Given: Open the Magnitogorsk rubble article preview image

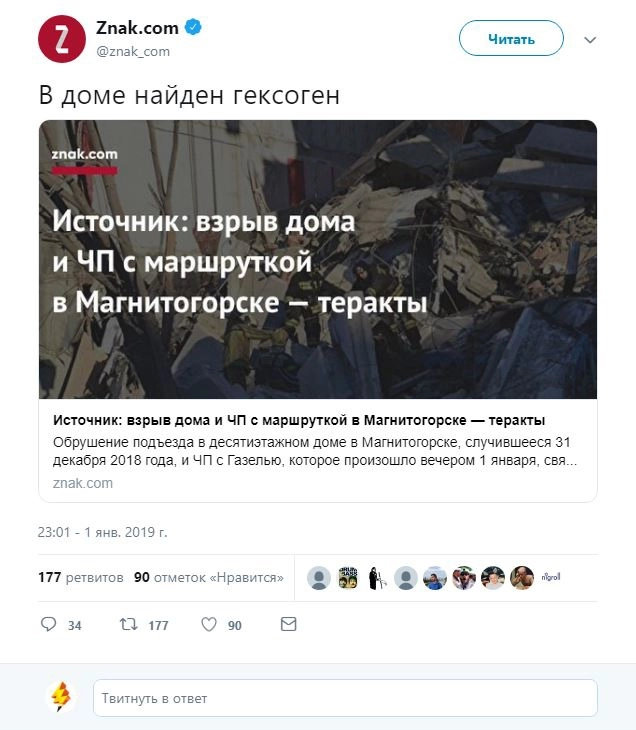Looking at the screenshot, I should (318, 259).
